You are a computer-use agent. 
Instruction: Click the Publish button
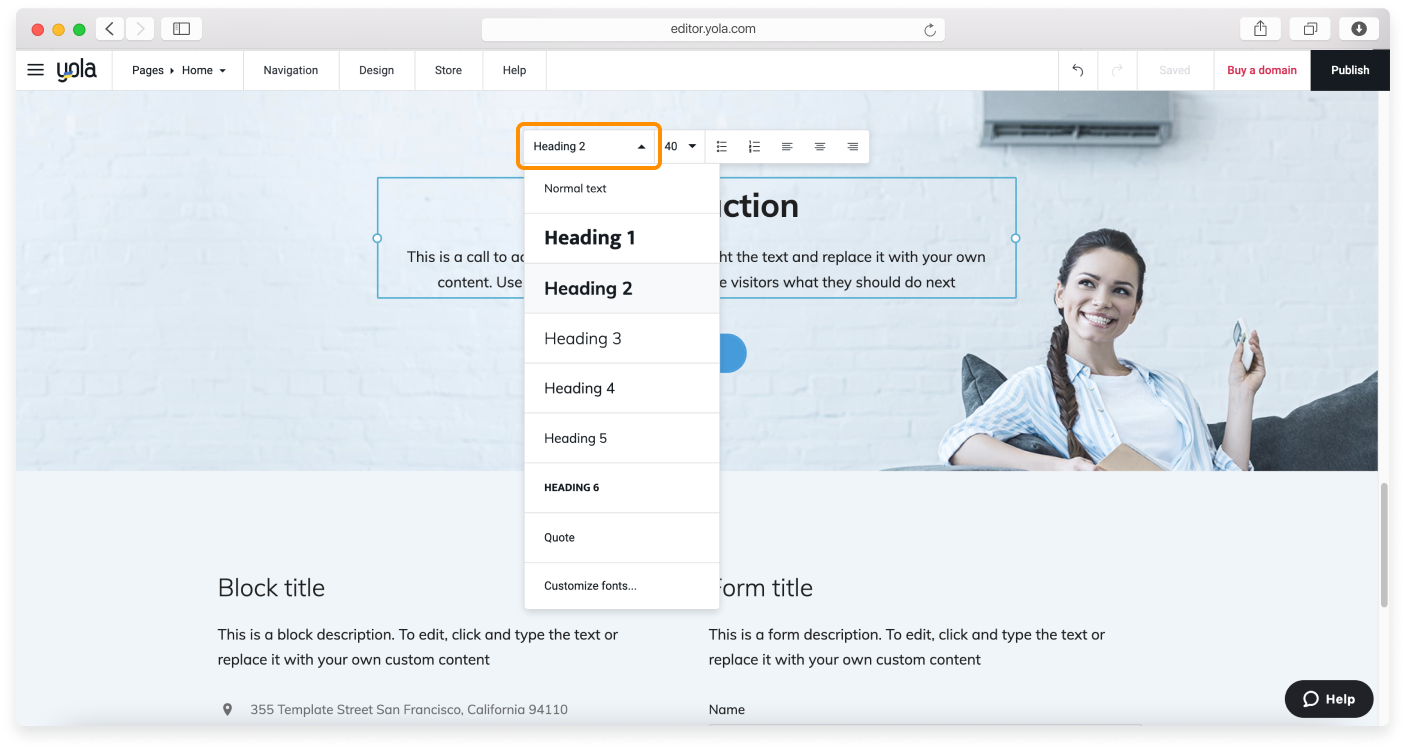[1349, 70]
